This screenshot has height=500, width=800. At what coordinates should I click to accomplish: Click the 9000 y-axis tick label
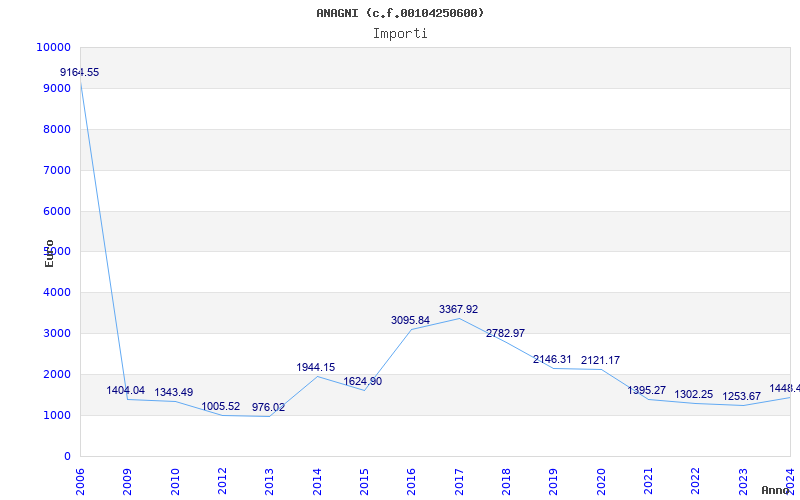tap(57, 88)
